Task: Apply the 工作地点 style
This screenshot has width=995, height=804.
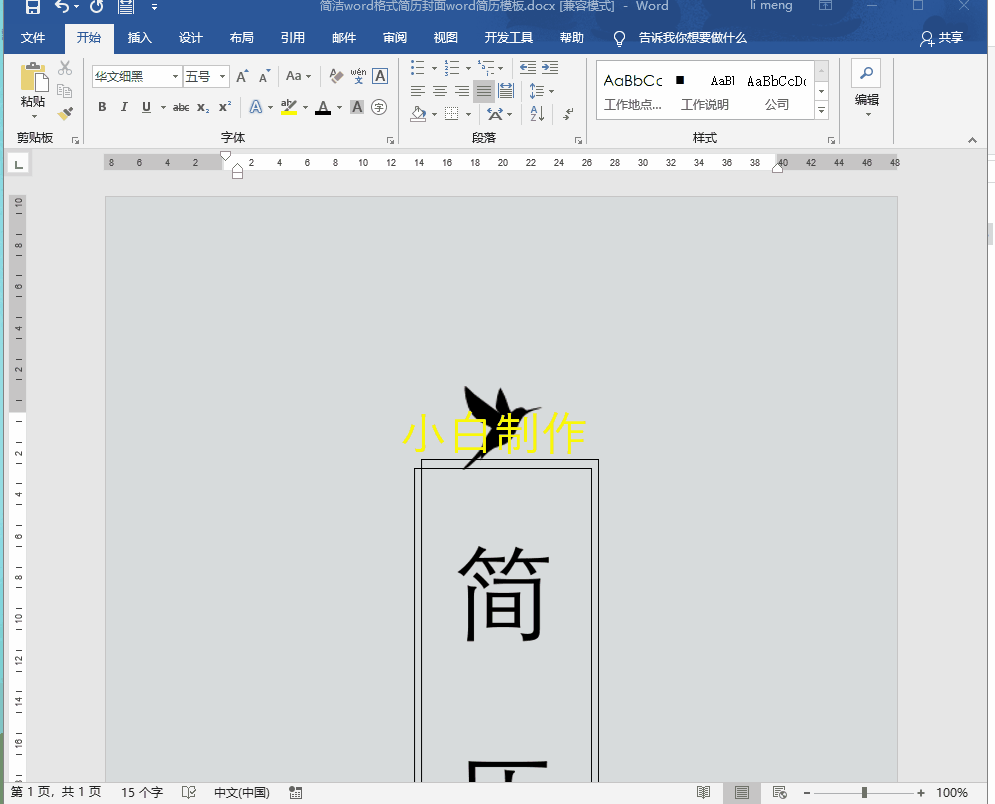Action: click(633, 91)
